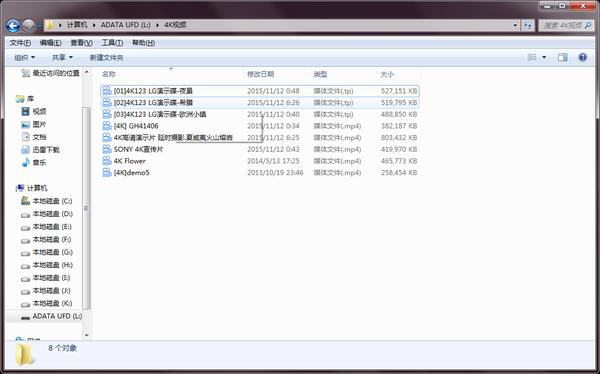Image resolution: width=600 pixels, height=374 pixels.
Task: Click the search box in top right
Action: tap(567, 26)
